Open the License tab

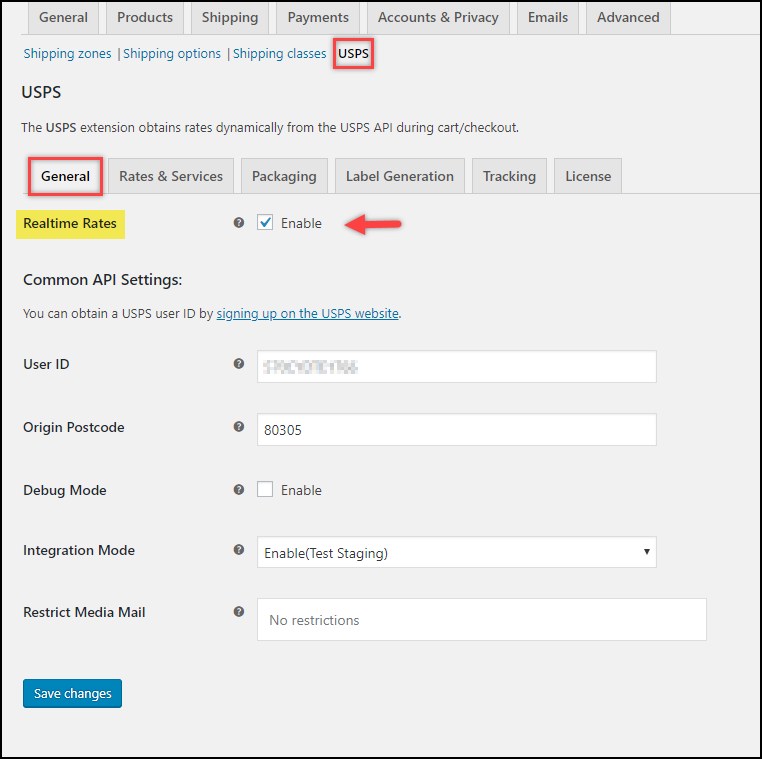[x=588, y=176]
